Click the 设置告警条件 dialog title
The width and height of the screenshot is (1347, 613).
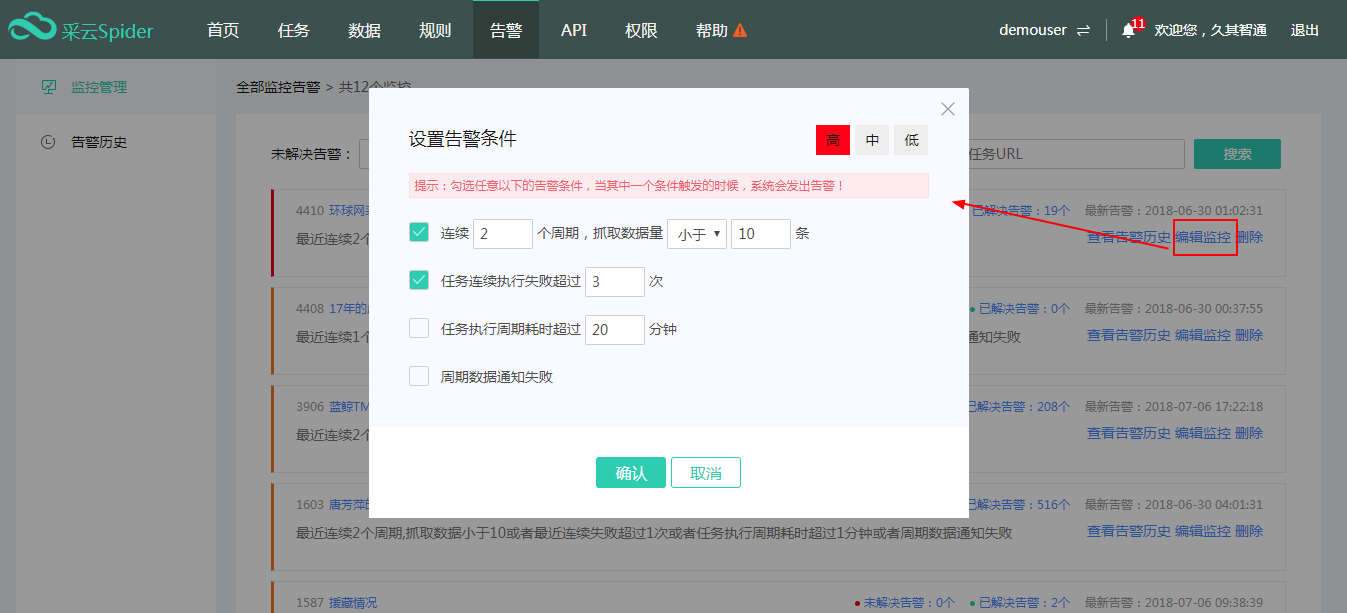463,140
